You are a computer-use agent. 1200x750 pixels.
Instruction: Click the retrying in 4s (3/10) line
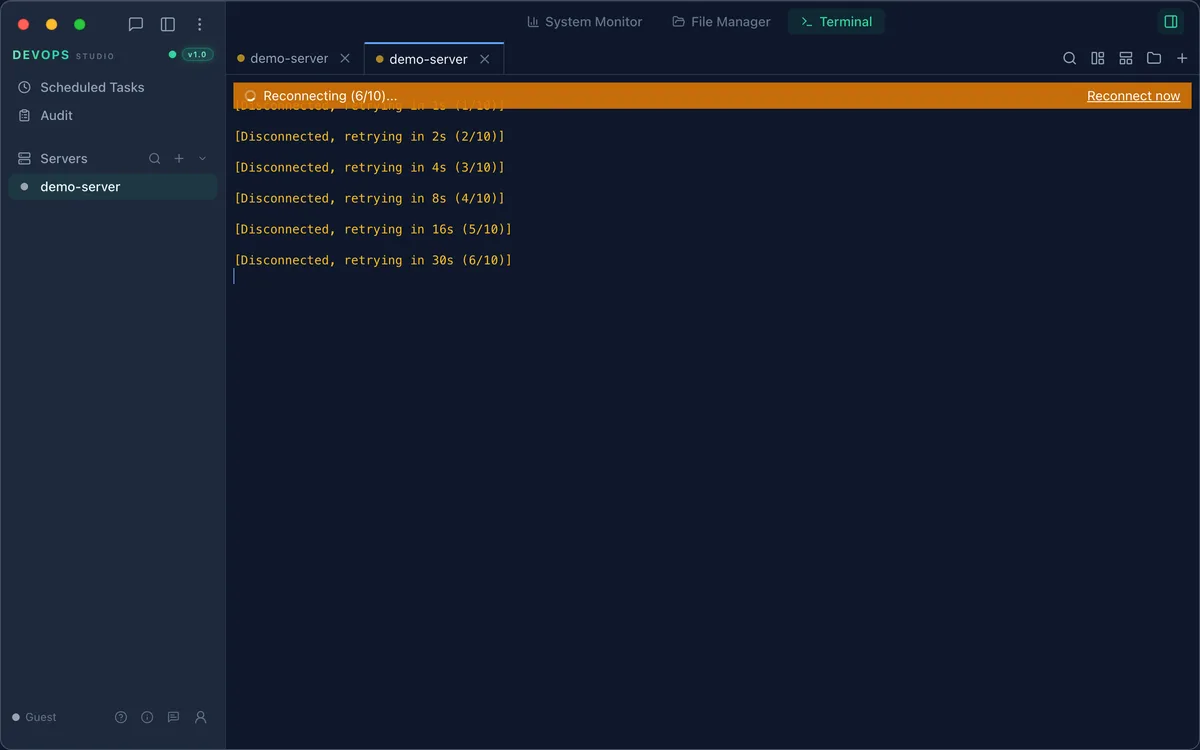370,167
